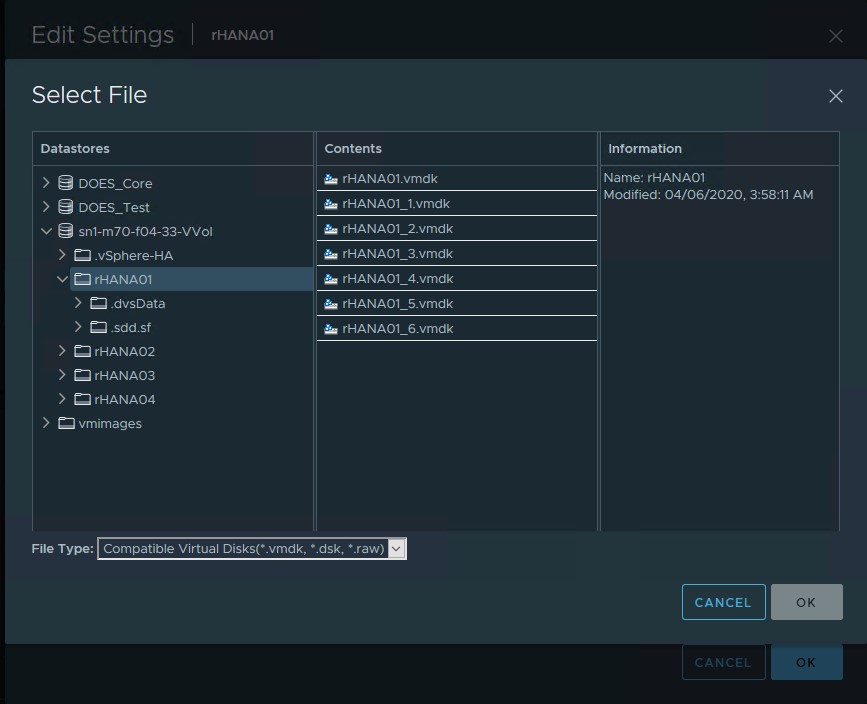This screenshot has width=867, height=704.
Task: Click OK in Edit Settings window
Action: point(807,662)
